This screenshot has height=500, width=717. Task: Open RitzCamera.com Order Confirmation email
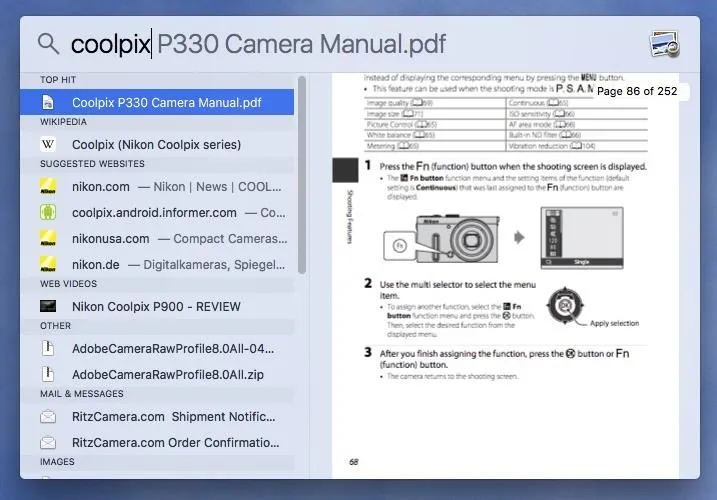157,443
